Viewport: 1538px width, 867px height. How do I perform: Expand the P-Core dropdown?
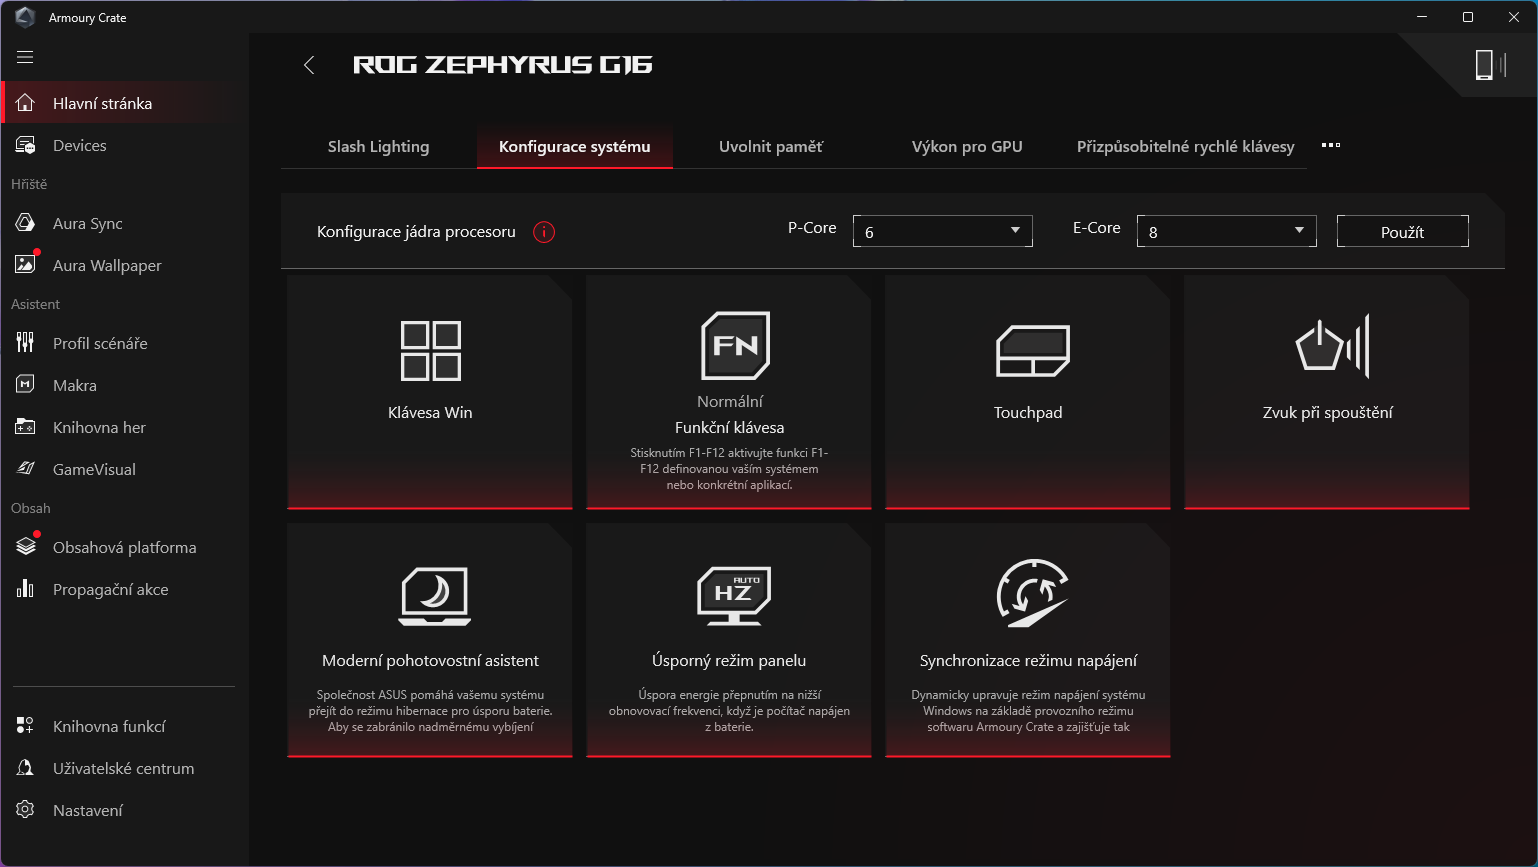[x=942, y=231]
